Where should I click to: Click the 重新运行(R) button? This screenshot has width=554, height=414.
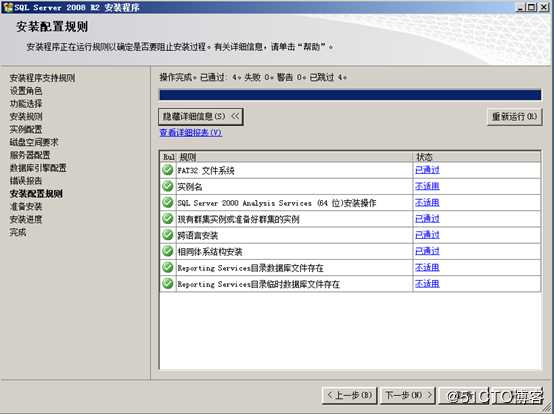point(514,117)
